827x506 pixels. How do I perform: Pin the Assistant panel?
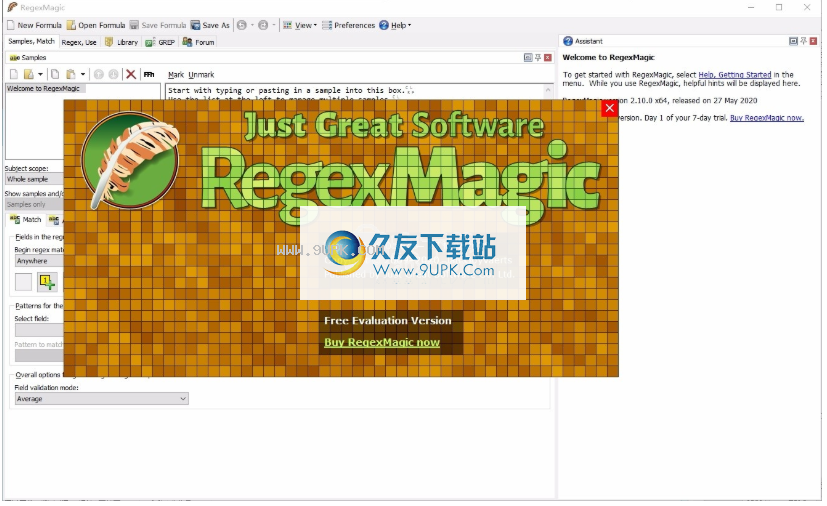coord(803,41)
